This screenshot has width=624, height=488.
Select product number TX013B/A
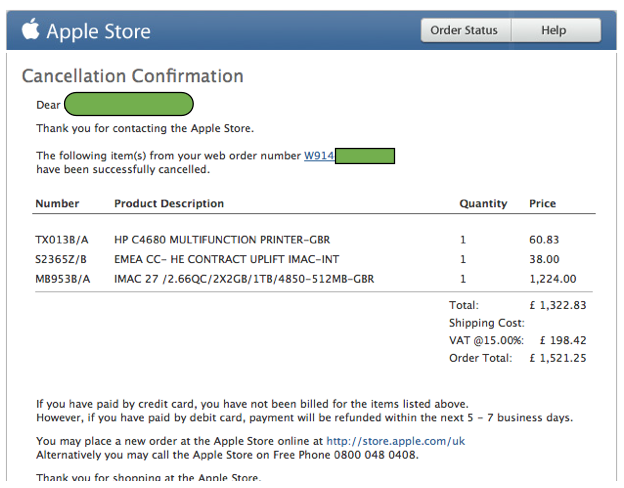(62, 240)
